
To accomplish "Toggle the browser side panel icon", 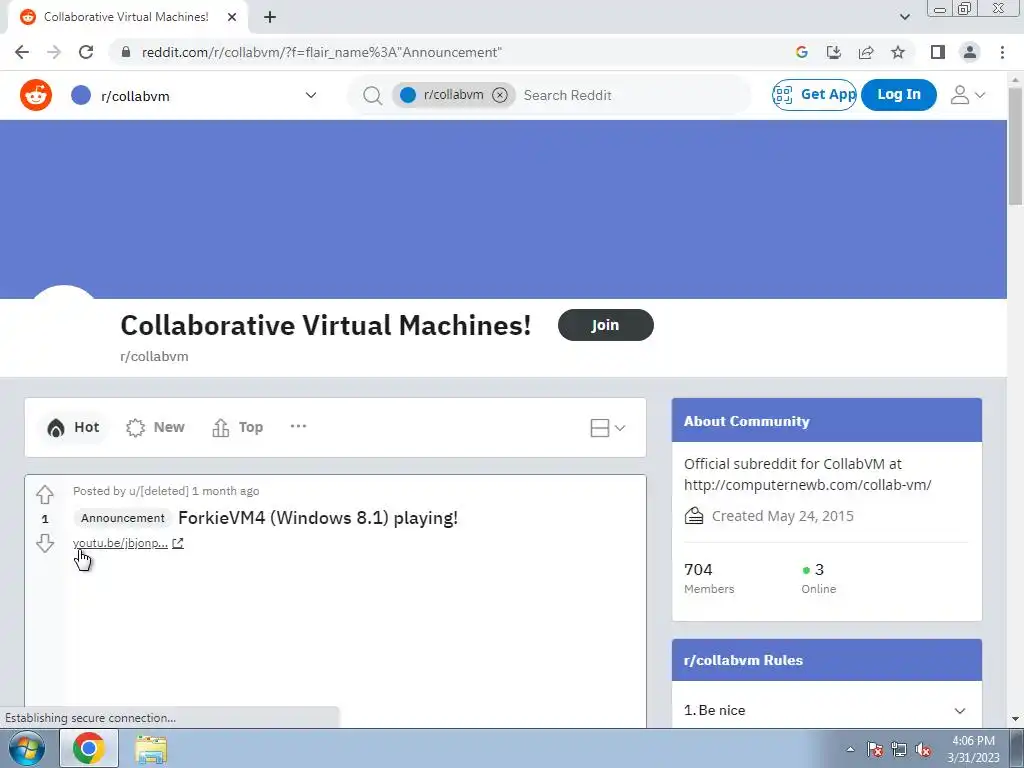I will (x=938, y=52).
